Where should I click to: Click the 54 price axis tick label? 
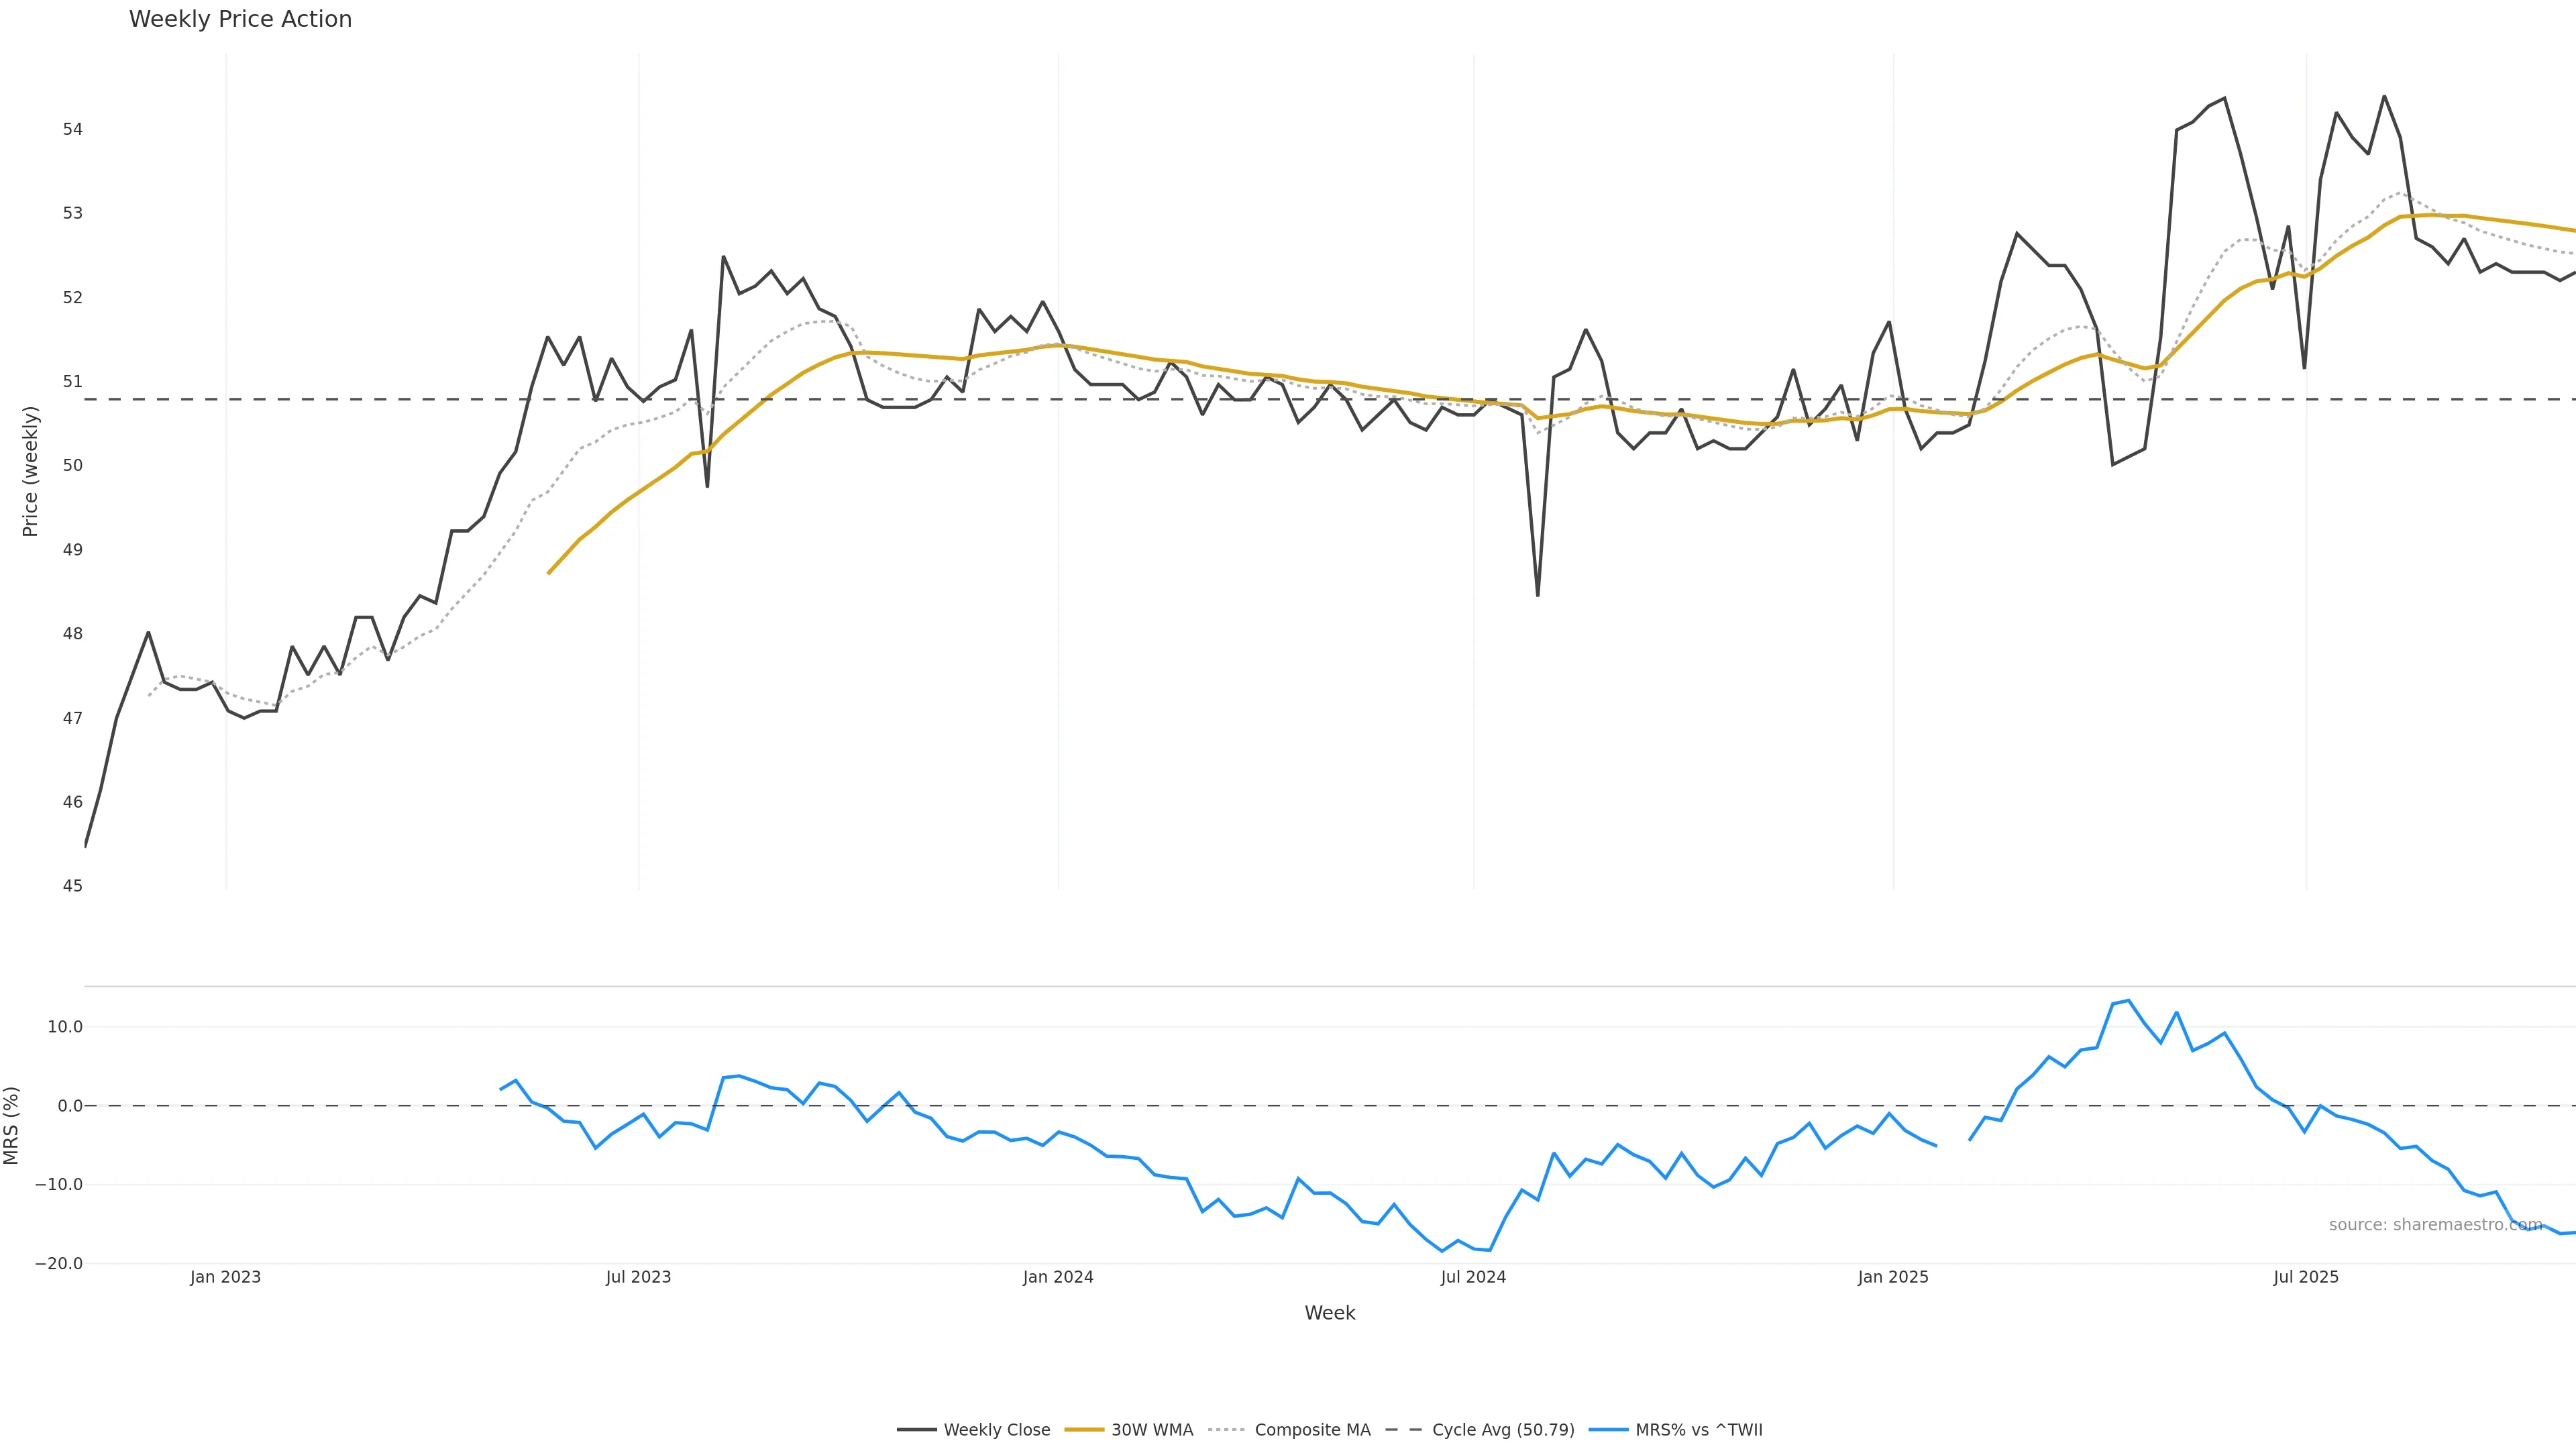coord(72,129)
